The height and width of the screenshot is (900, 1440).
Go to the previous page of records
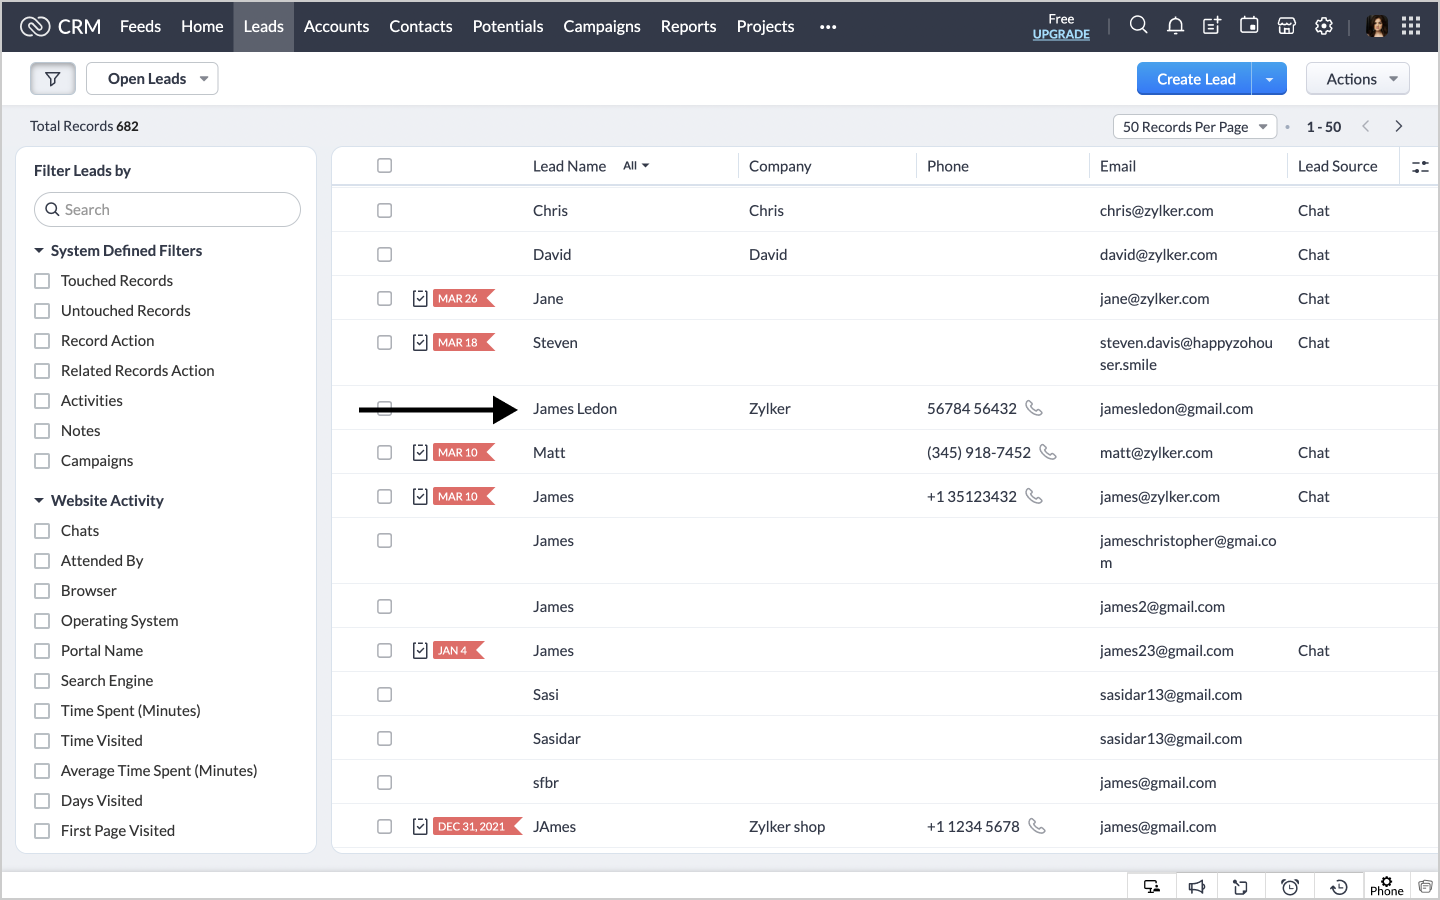1366,127
